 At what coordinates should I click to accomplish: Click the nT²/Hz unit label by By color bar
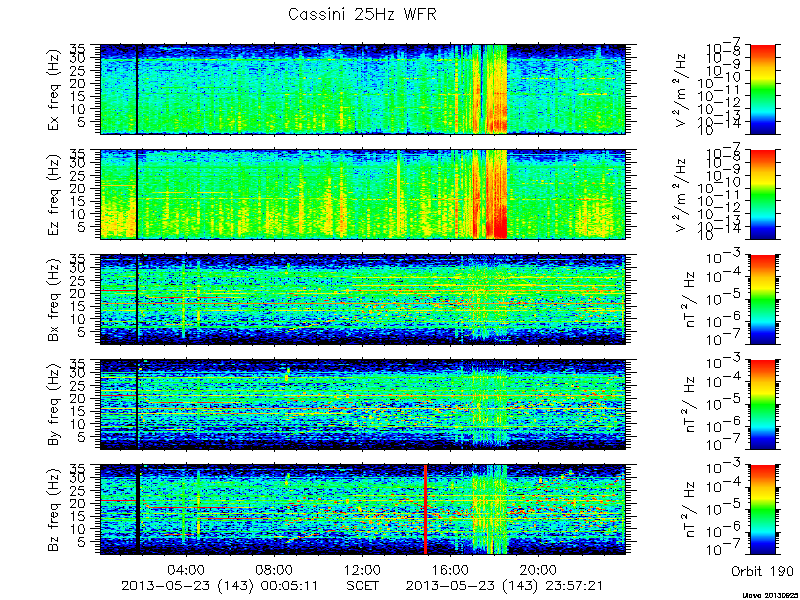point(692,405)
